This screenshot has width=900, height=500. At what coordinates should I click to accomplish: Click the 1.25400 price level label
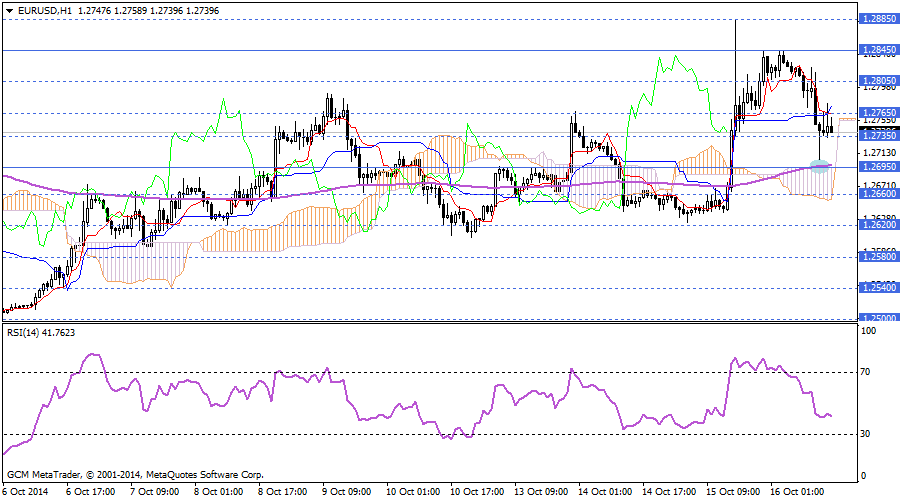(x=878, y=287)
